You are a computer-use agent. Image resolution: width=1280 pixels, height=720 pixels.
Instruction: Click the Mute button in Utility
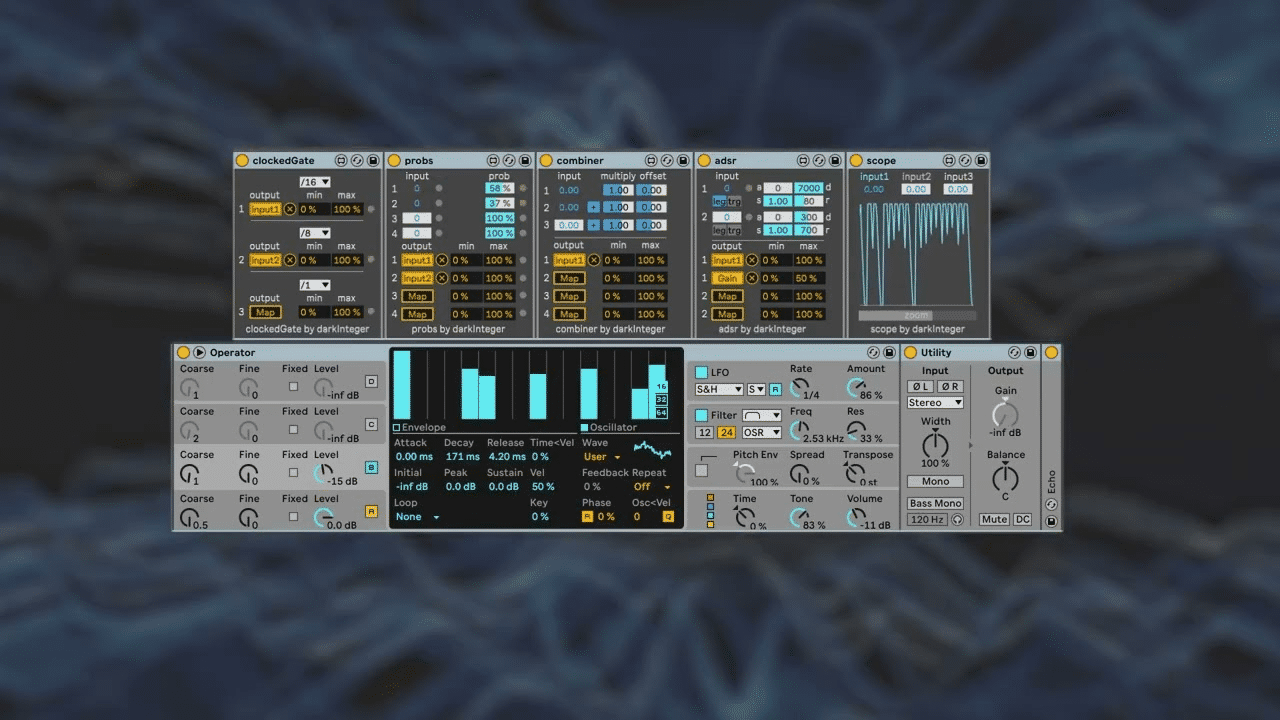994,520
